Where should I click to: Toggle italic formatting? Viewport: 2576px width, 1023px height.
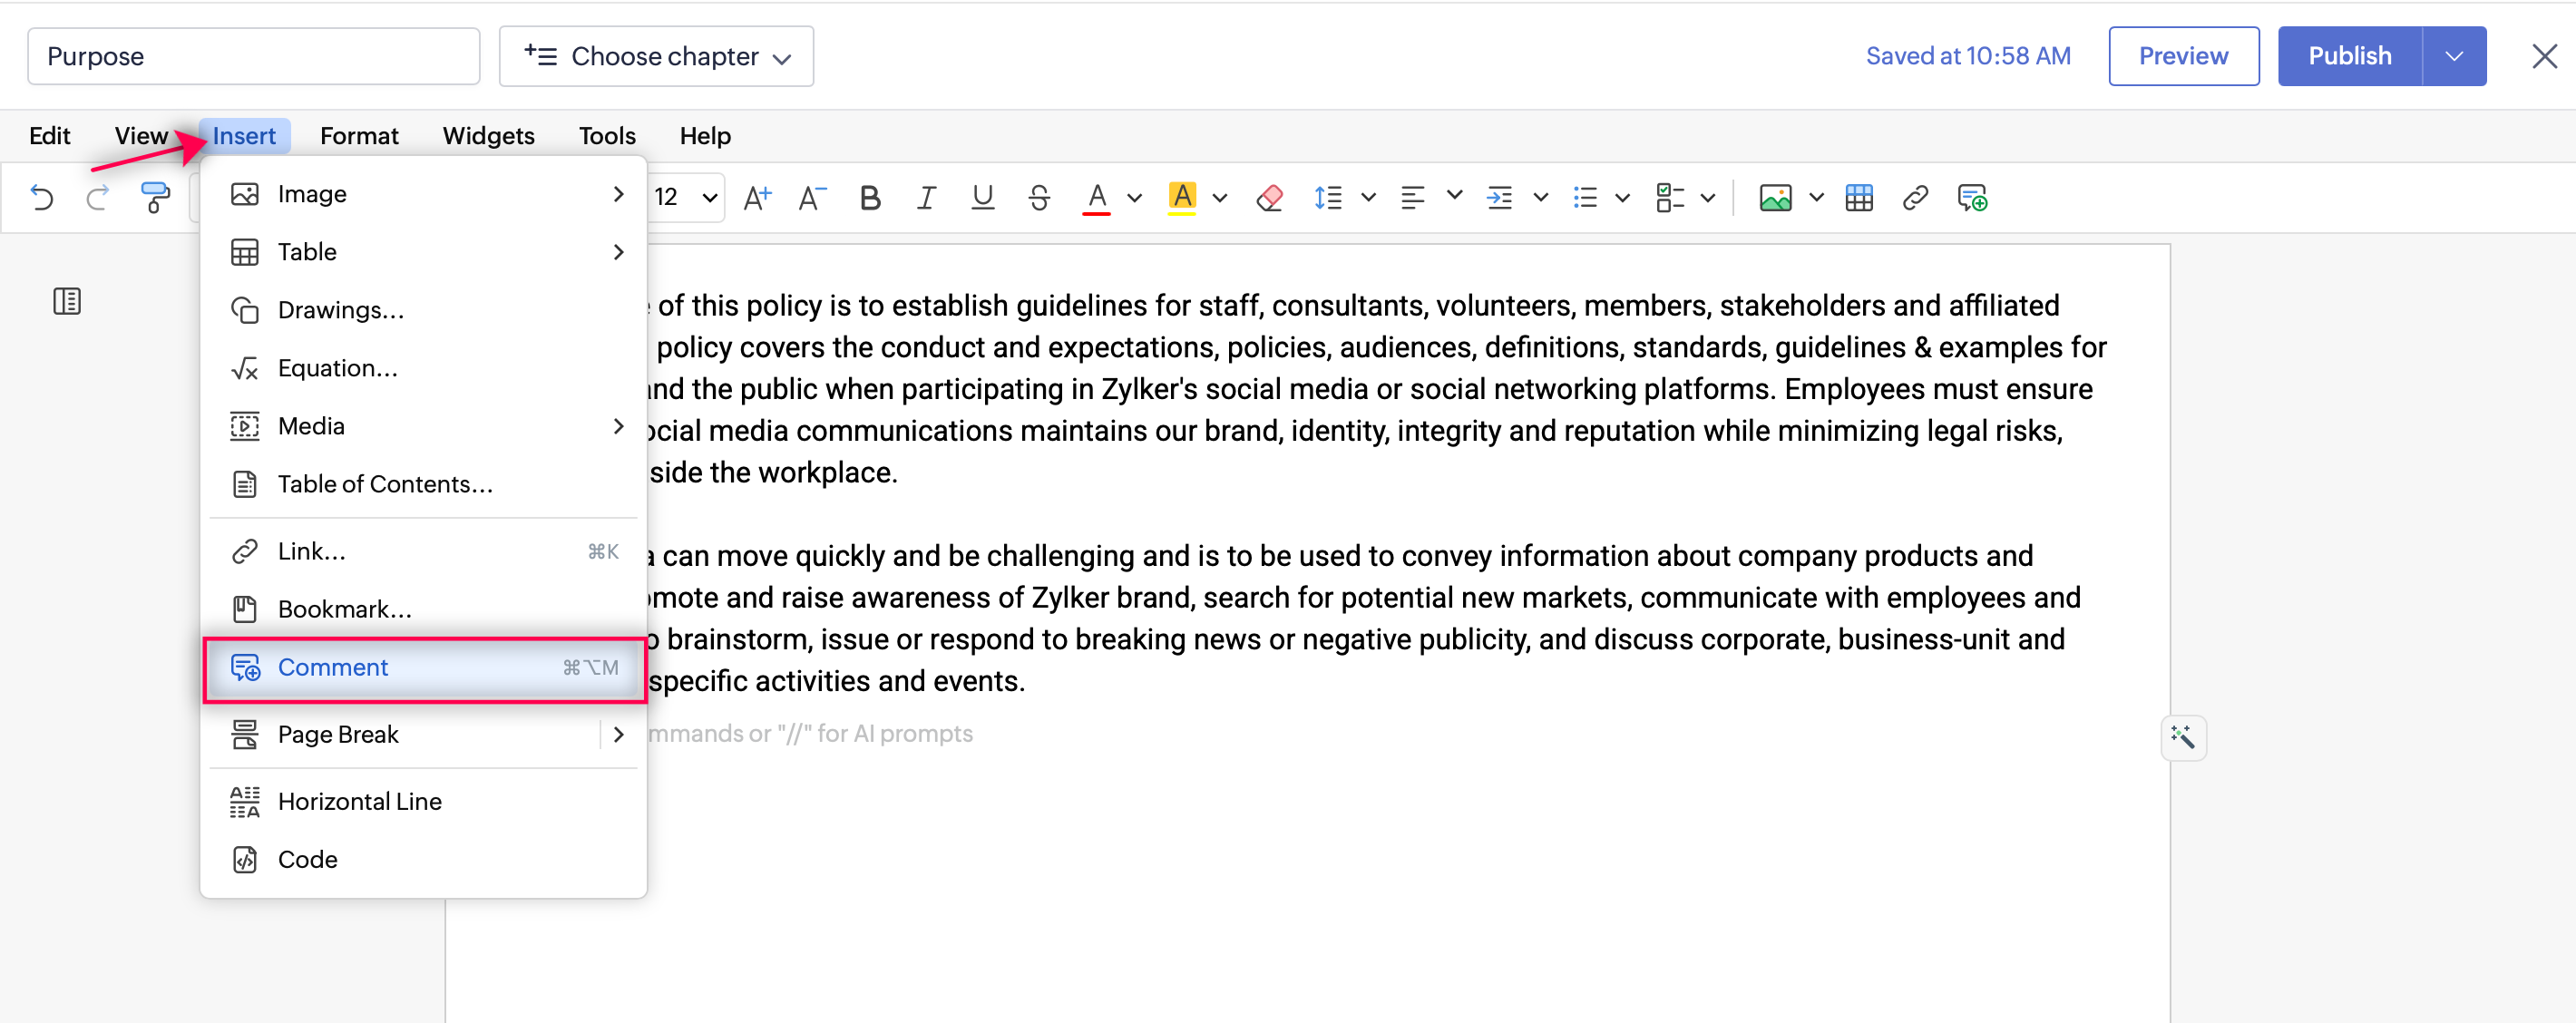pyautogui.click(x=926, y=197)
